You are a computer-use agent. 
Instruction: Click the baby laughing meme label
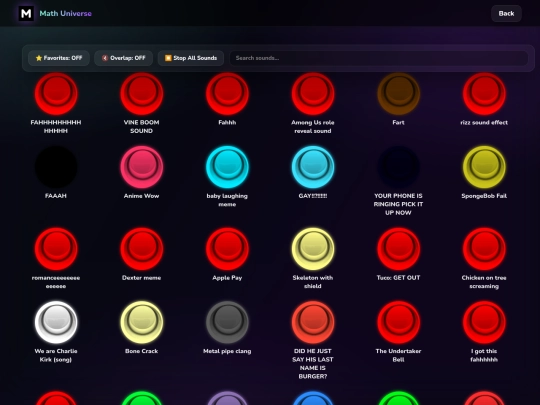(227, 200)
